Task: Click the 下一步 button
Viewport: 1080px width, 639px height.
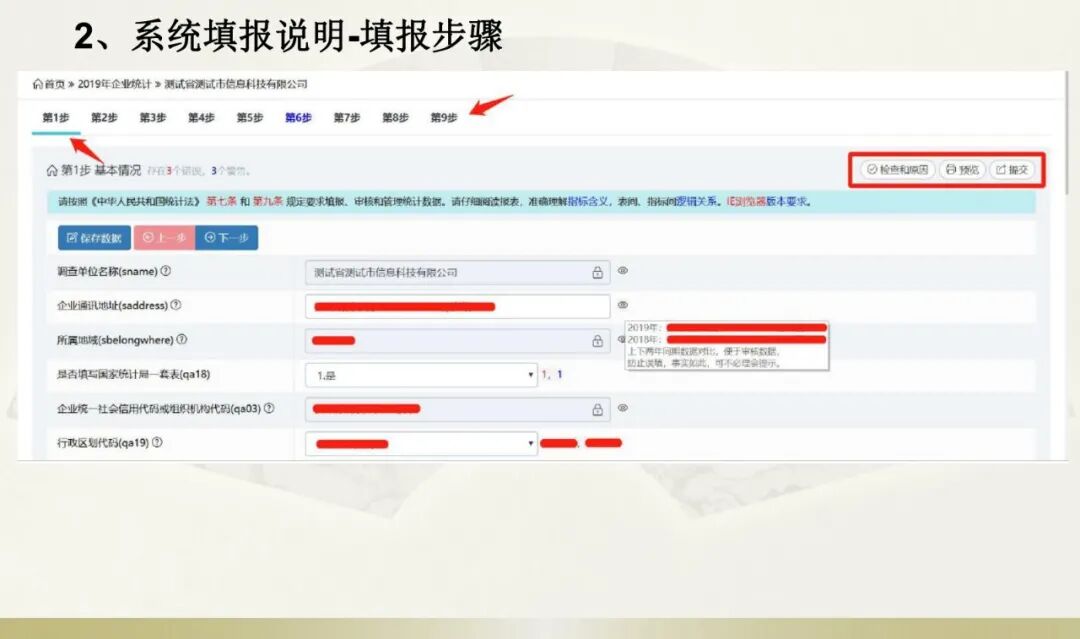Action: pos(227,238)
